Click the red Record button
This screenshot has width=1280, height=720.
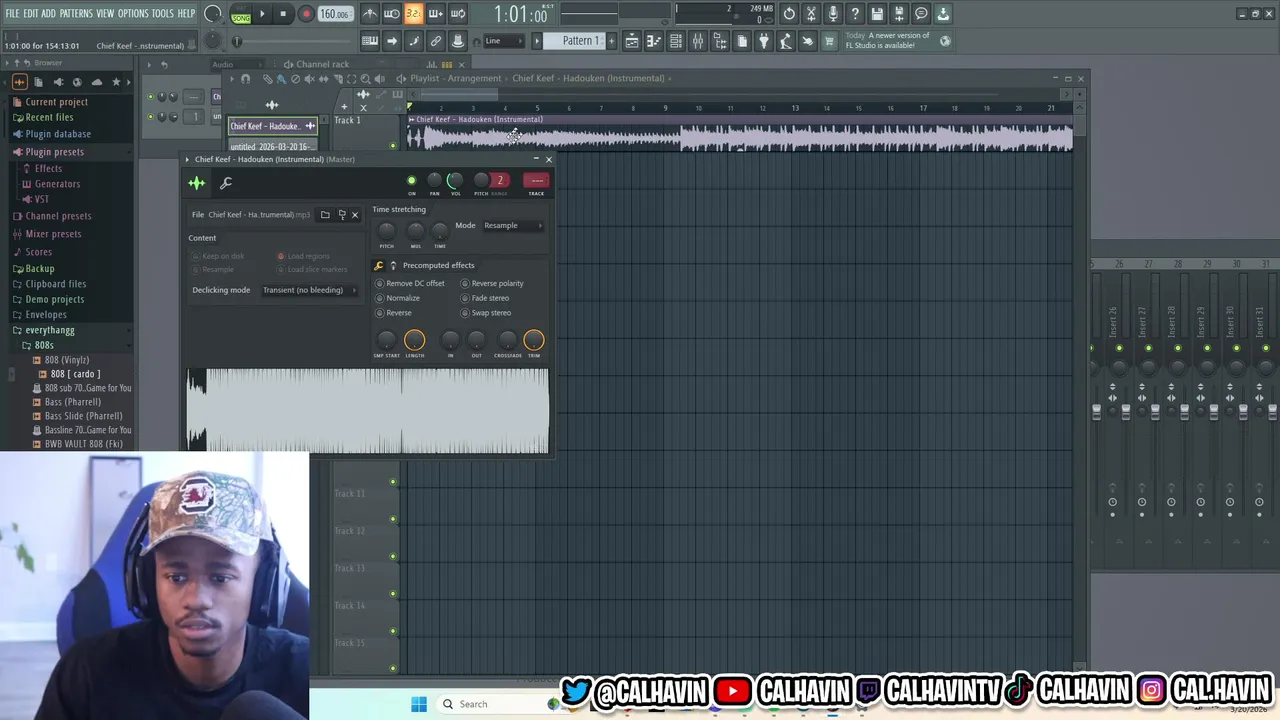pyautogui.click(x=306, y=14)
